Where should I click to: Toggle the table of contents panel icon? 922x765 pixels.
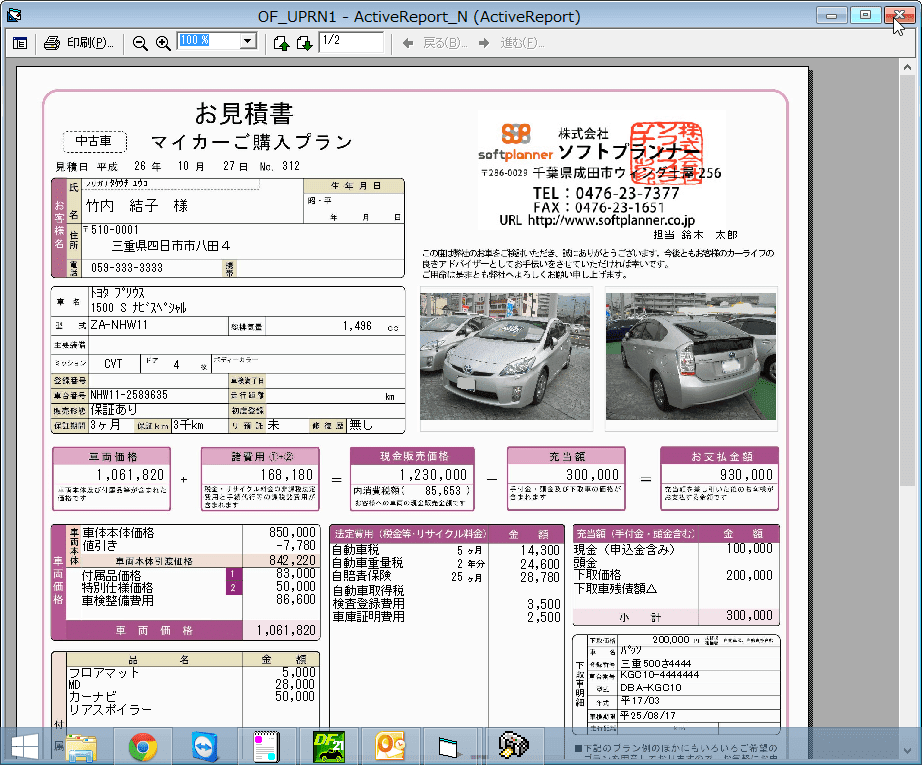click(20, 43)
